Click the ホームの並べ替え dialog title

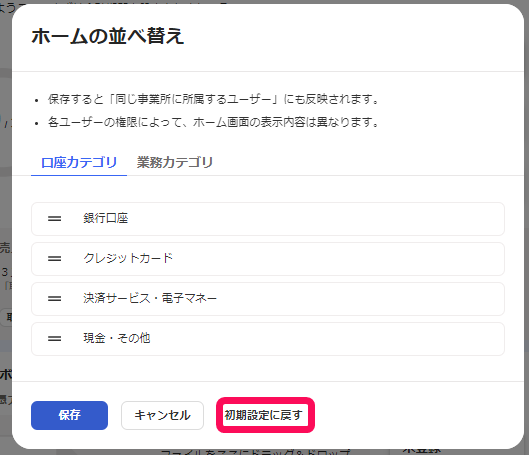pos(108,36)
